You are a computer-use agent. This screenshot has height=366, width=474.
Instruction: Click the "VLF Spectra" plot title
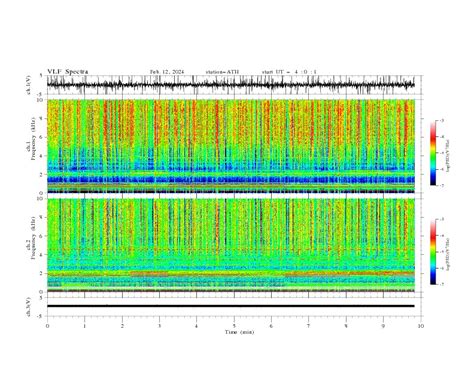(x=68, y=72)
